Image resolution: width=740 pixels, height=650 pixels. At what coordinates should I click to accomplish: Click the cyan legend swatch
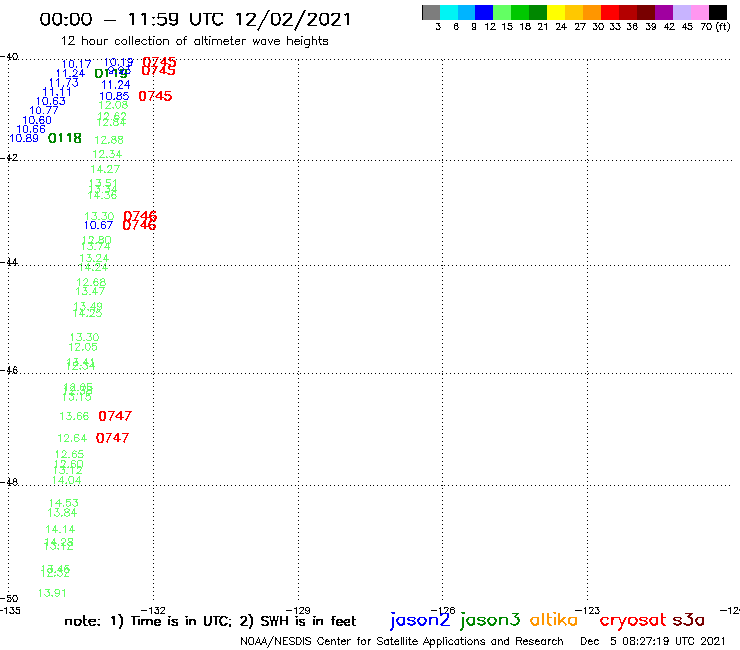click(449, 12)
